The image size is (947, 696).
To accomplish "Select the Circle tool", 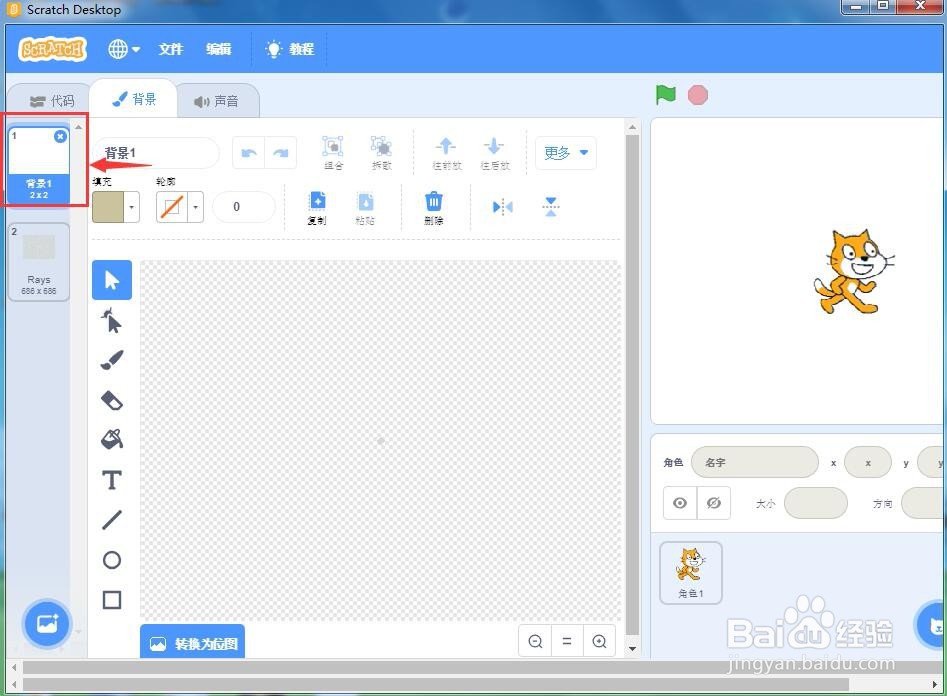I will [x=112, y=560].
